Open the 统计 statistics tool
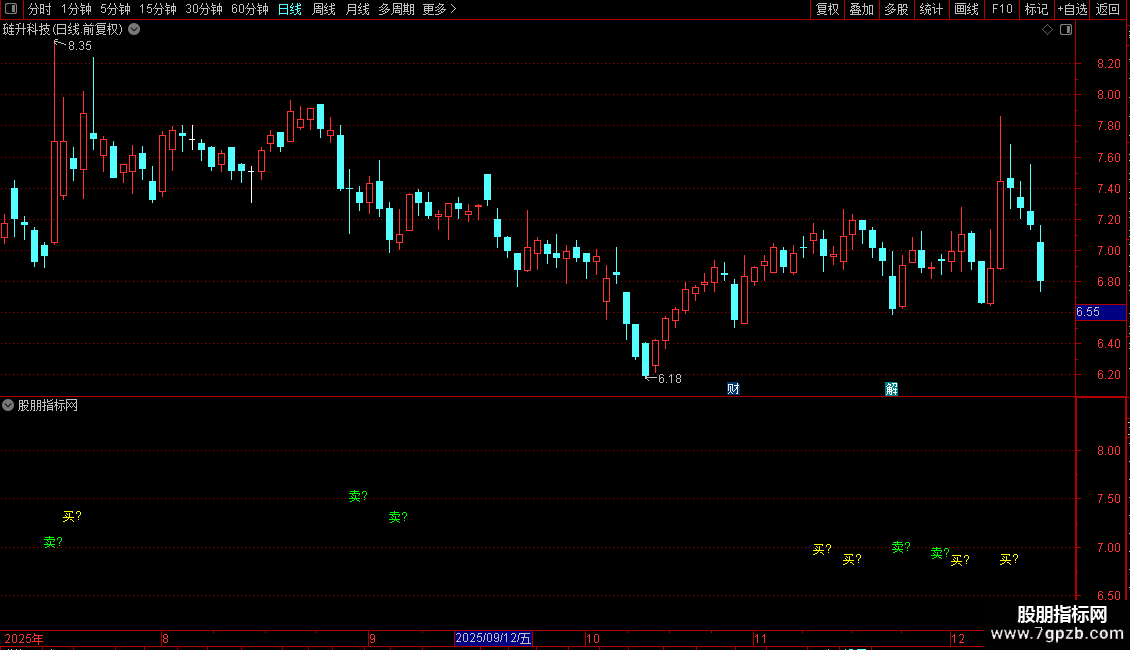The height and width of the screenshot is (650, 1130). click(930, 9)
